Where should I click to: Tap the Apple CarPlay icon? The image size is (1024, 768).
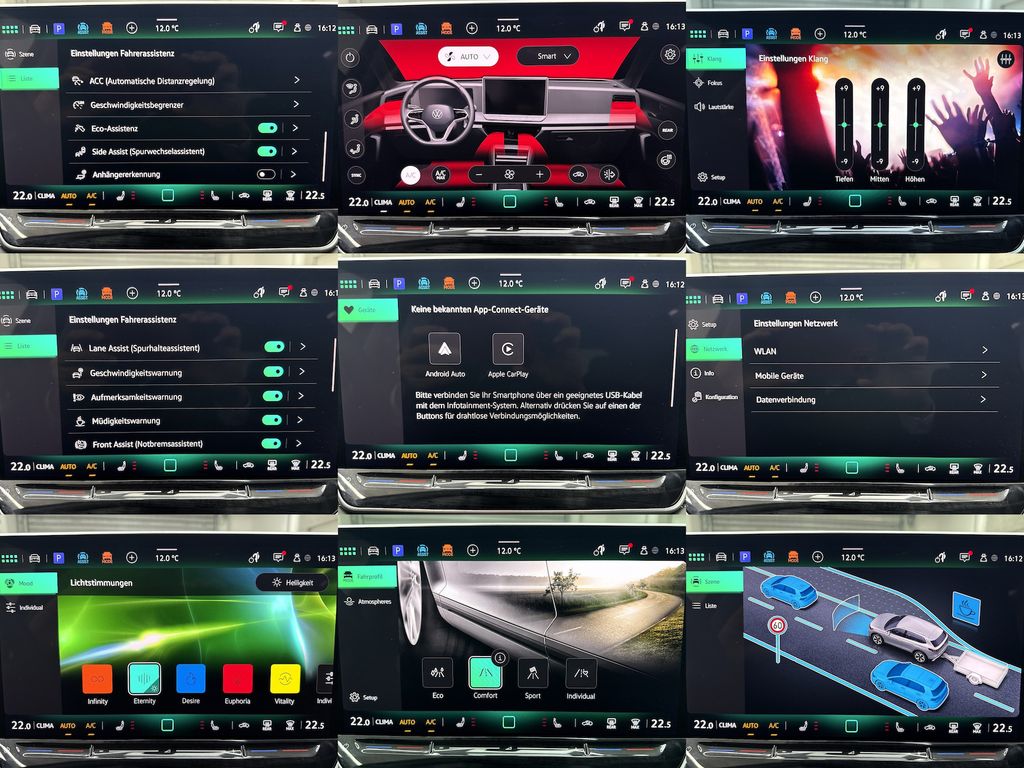[508, 348]
